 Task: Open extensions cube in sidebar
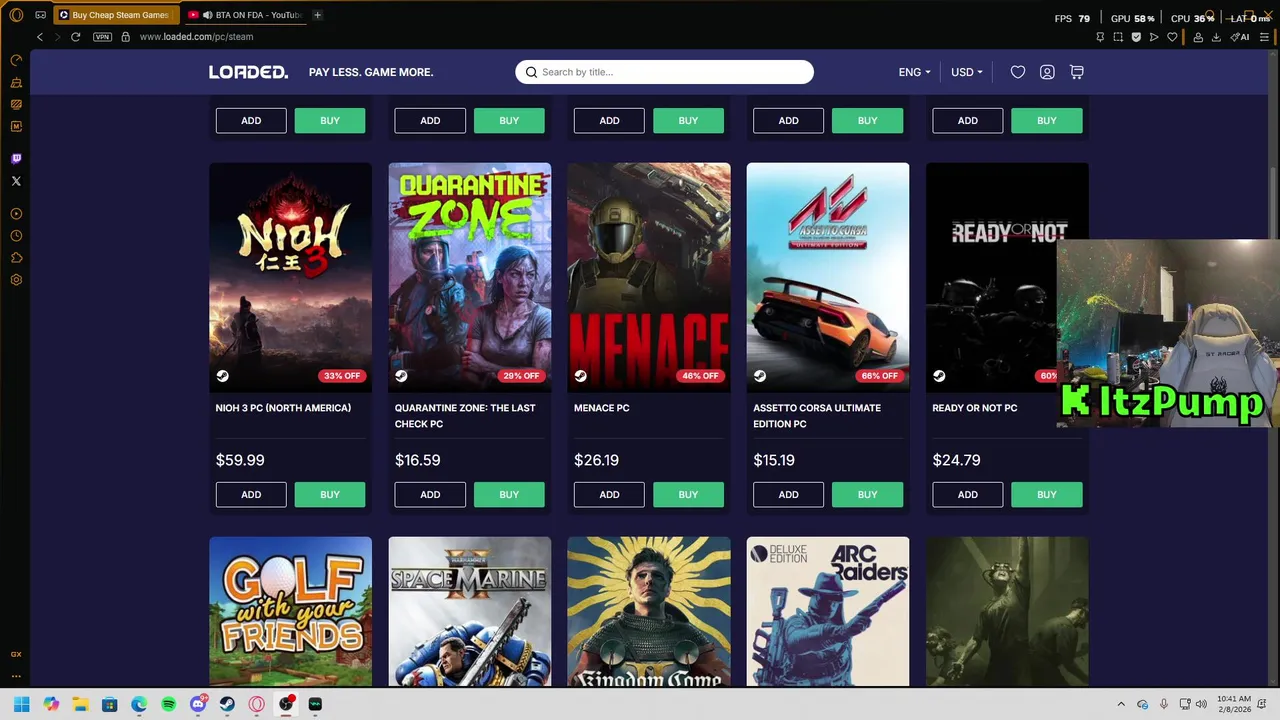(16, 258)
